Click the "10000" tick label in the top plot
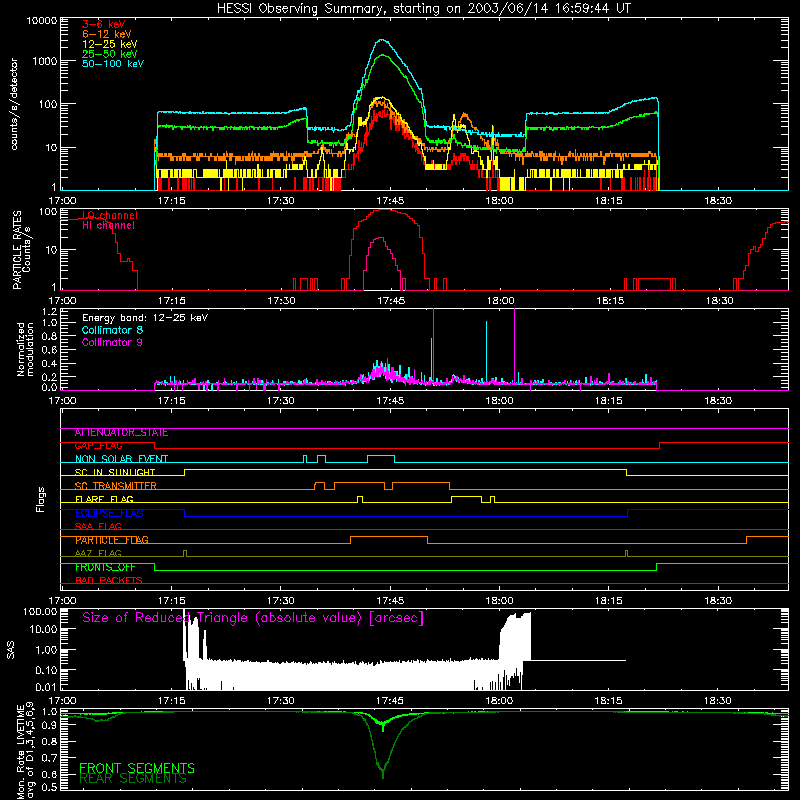Screen dimensions: 800x800 tap(42, 21)
